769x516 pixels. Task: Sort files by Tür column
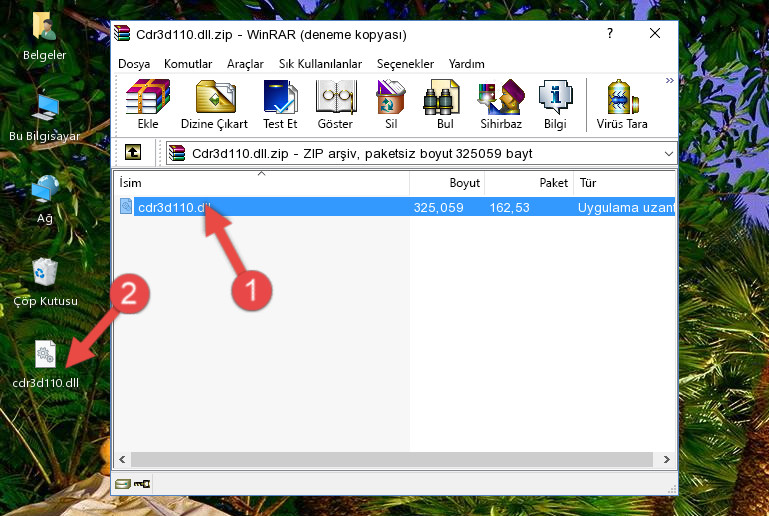pos(624,183)
